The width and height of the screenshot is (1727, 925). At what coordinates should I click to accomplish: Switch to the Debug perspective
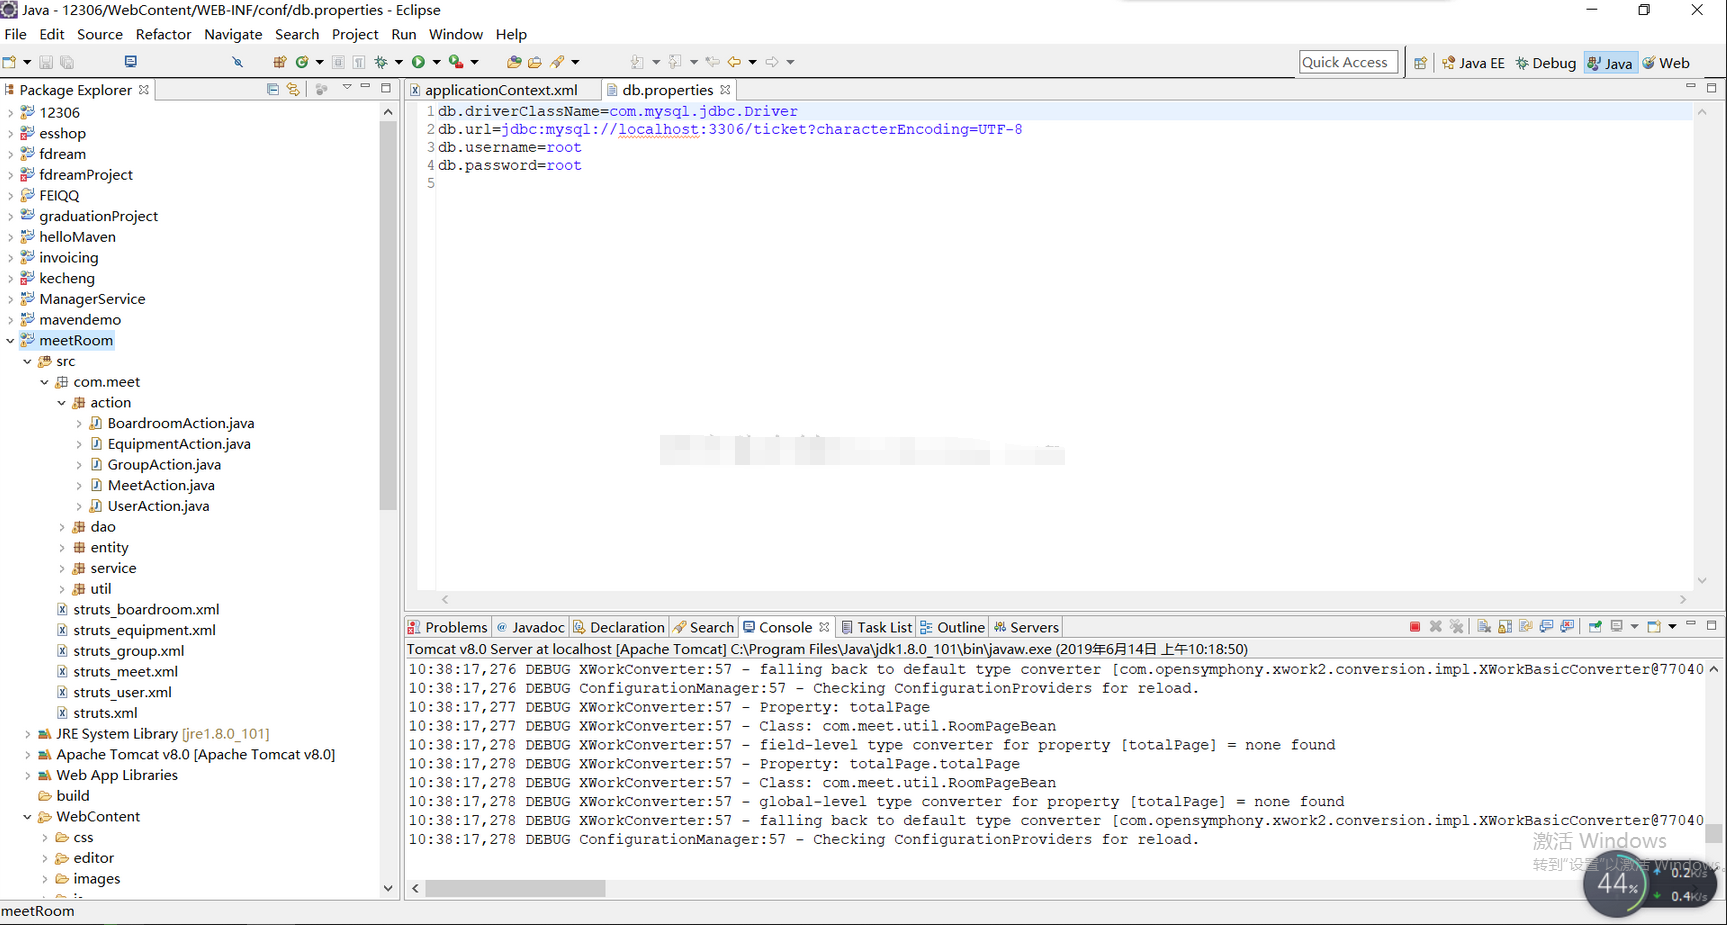1546,63
